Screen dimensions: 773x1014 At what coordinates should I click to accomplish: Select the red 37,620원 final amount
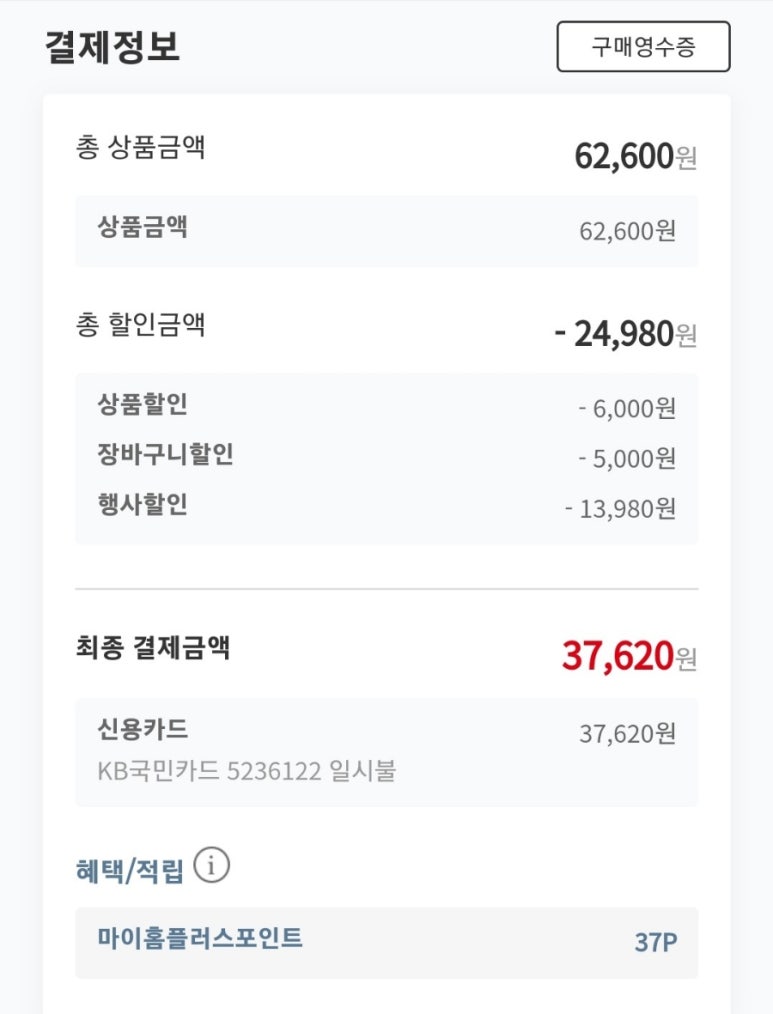pos(628,656)
